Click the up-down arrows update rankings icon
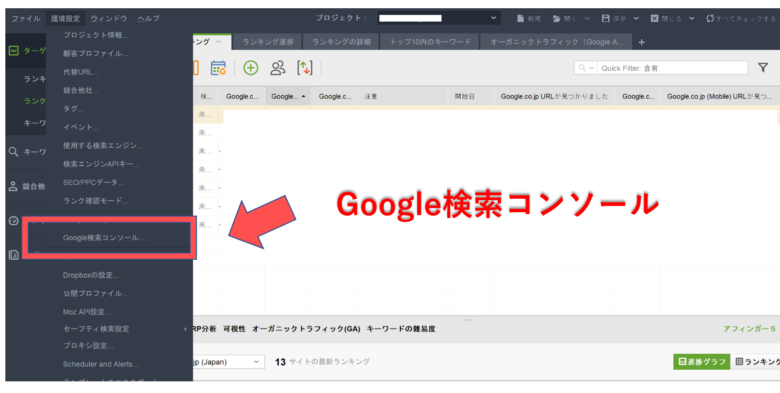780x393 pixels. pos(304,68)
